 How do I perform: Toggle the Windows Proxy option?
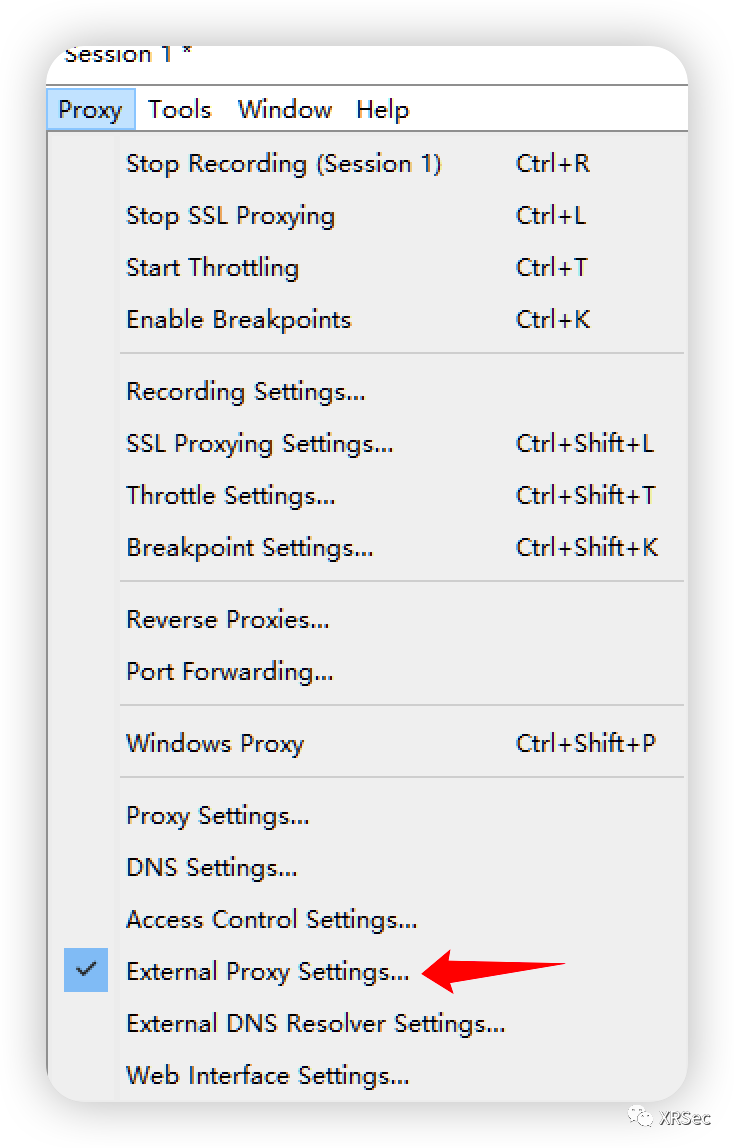[214, 744]
